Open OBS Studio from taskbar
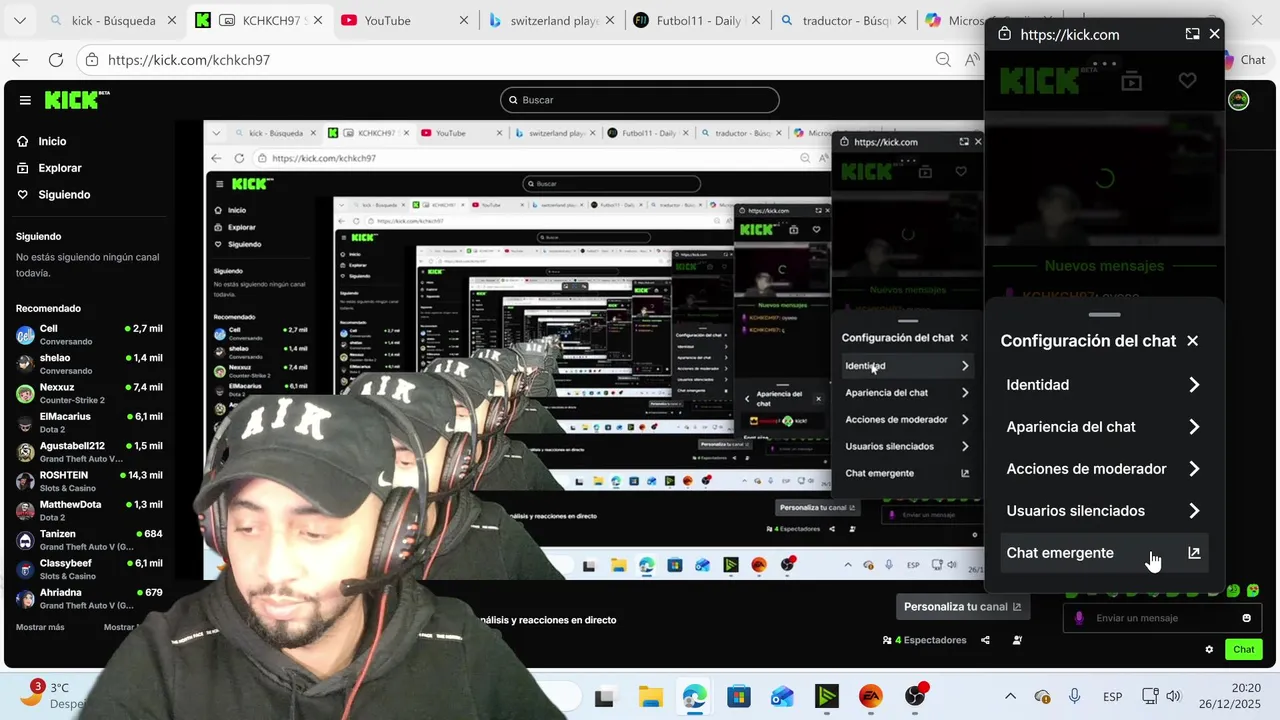This screenshot has width=1280, height=720. [914, 697]
